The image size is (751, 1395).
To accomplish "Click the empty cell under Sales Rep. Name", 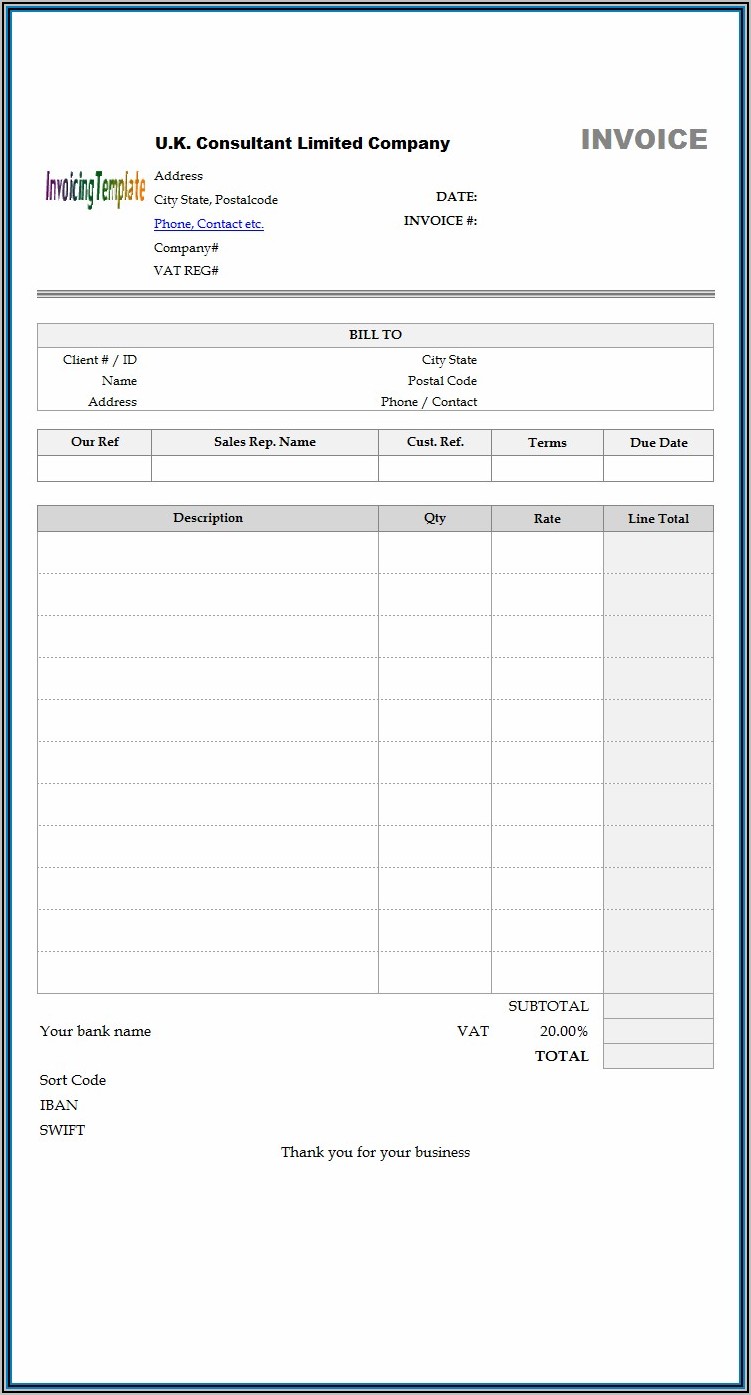I will [264, 469].
